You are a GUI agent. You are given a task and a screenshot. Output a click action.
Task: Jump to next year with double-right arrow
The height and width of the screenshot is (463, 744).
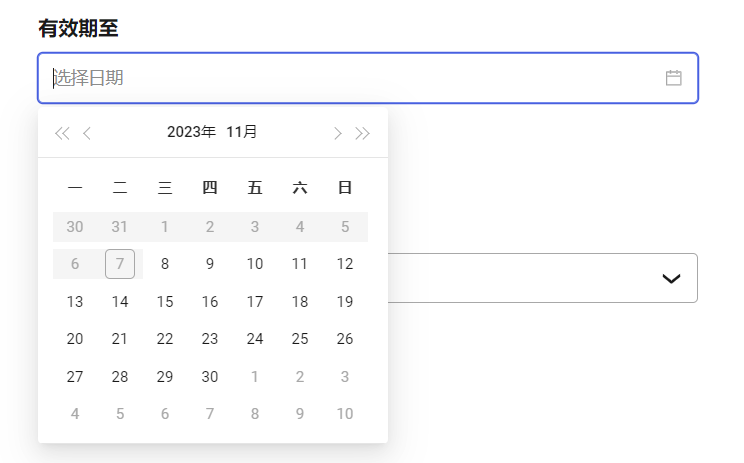tap(363, 133)
